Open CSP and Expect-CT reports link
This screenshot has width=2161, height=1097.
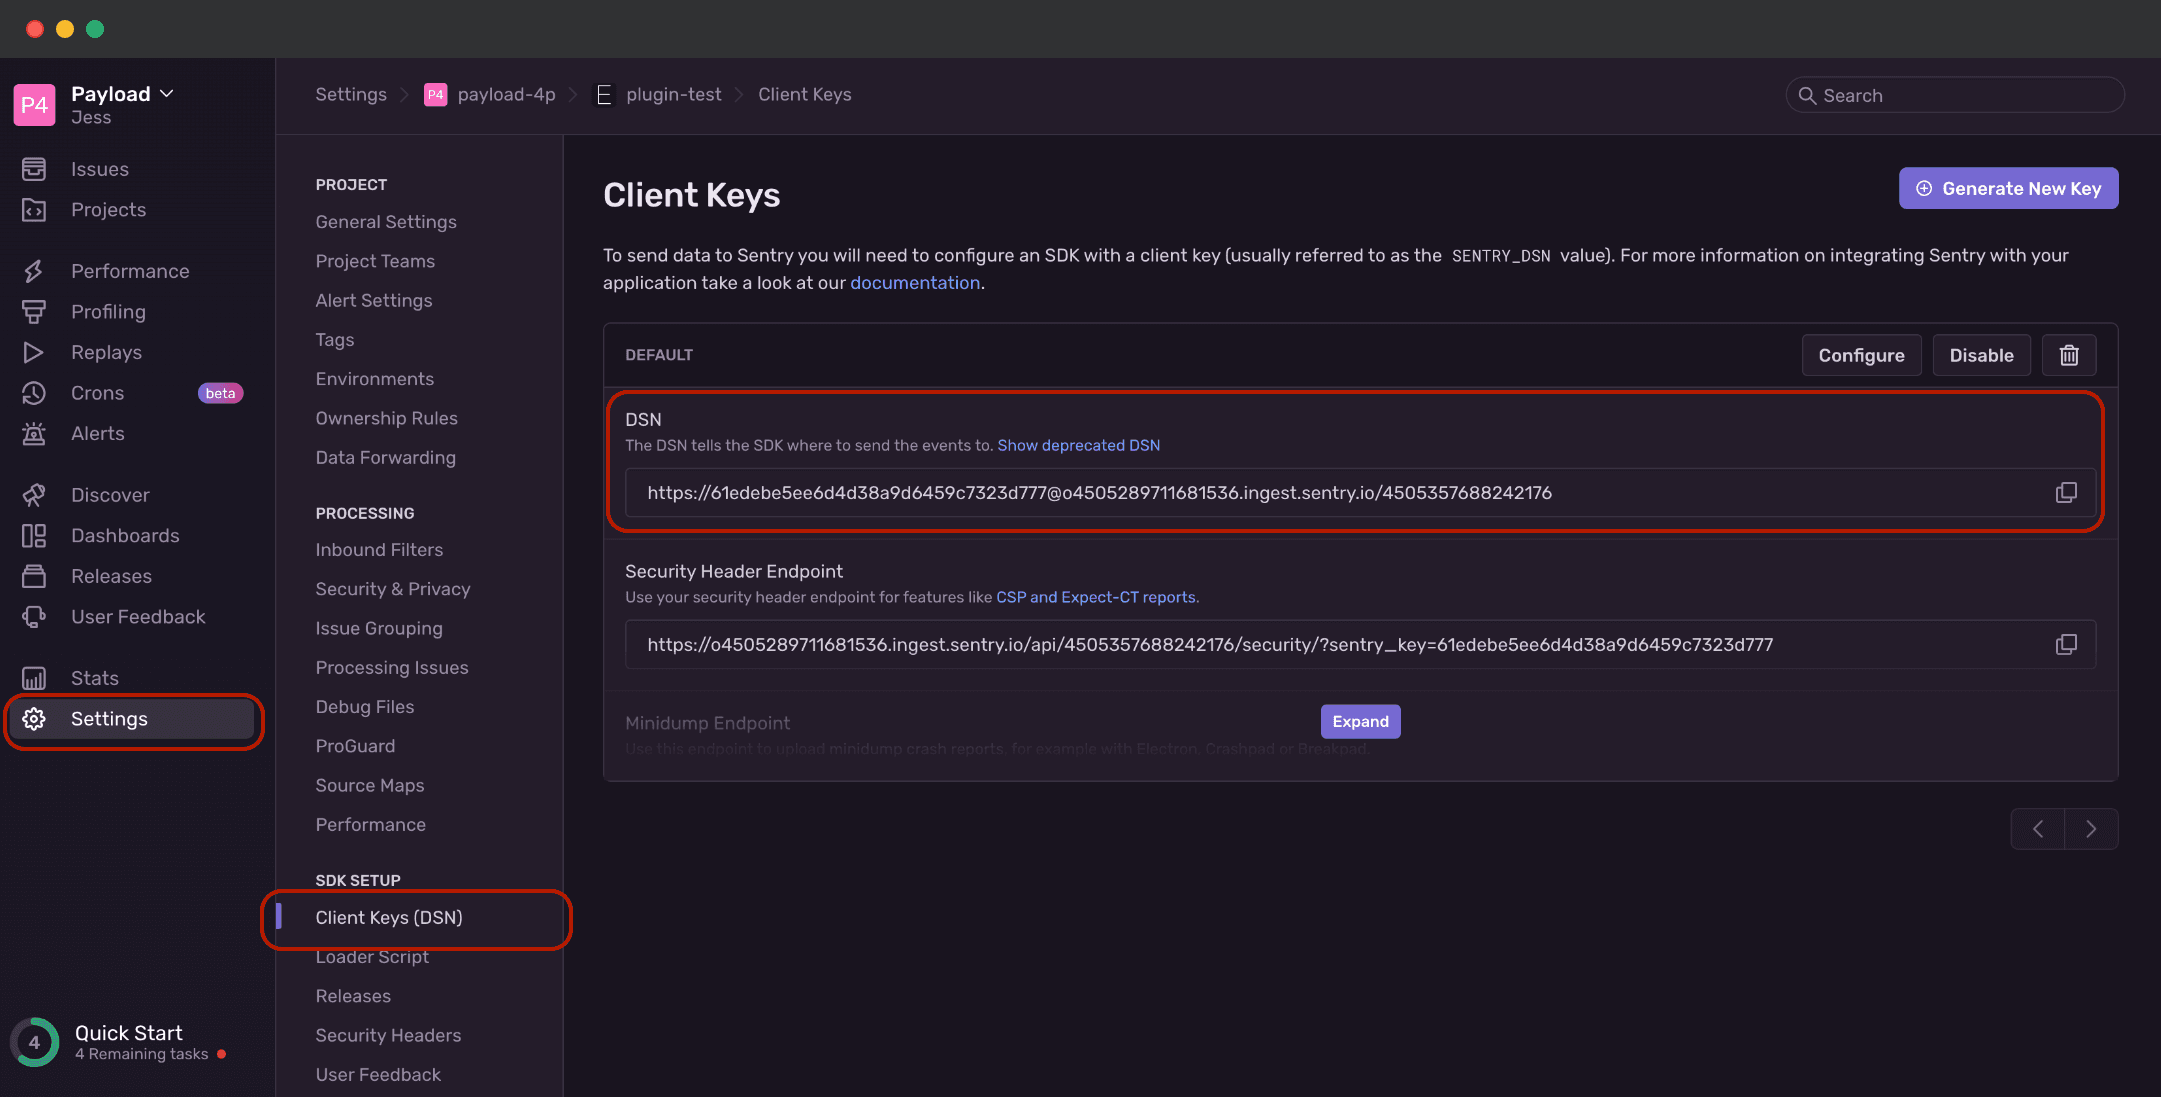[1096, 597]
